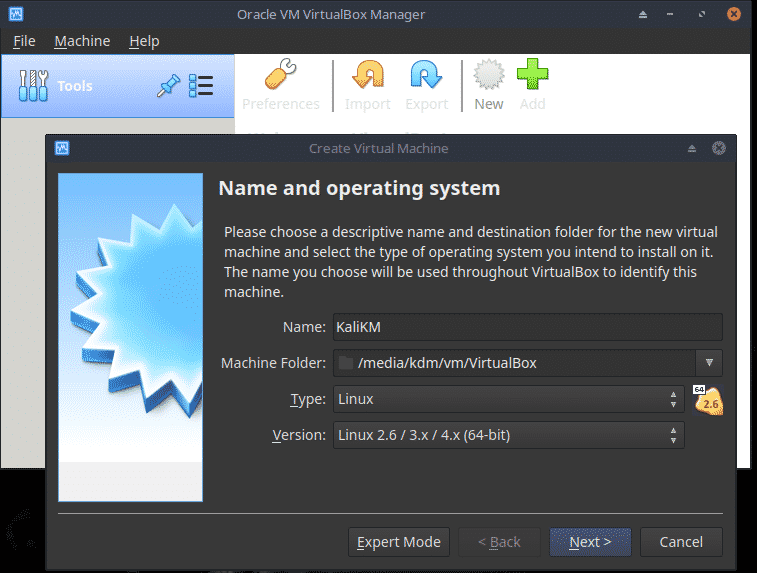Image resolution: width=757 pixels, height=573 pixels.
Task: Expand the Machine Folder dropdown arrow
Action: tap(708, 363)
